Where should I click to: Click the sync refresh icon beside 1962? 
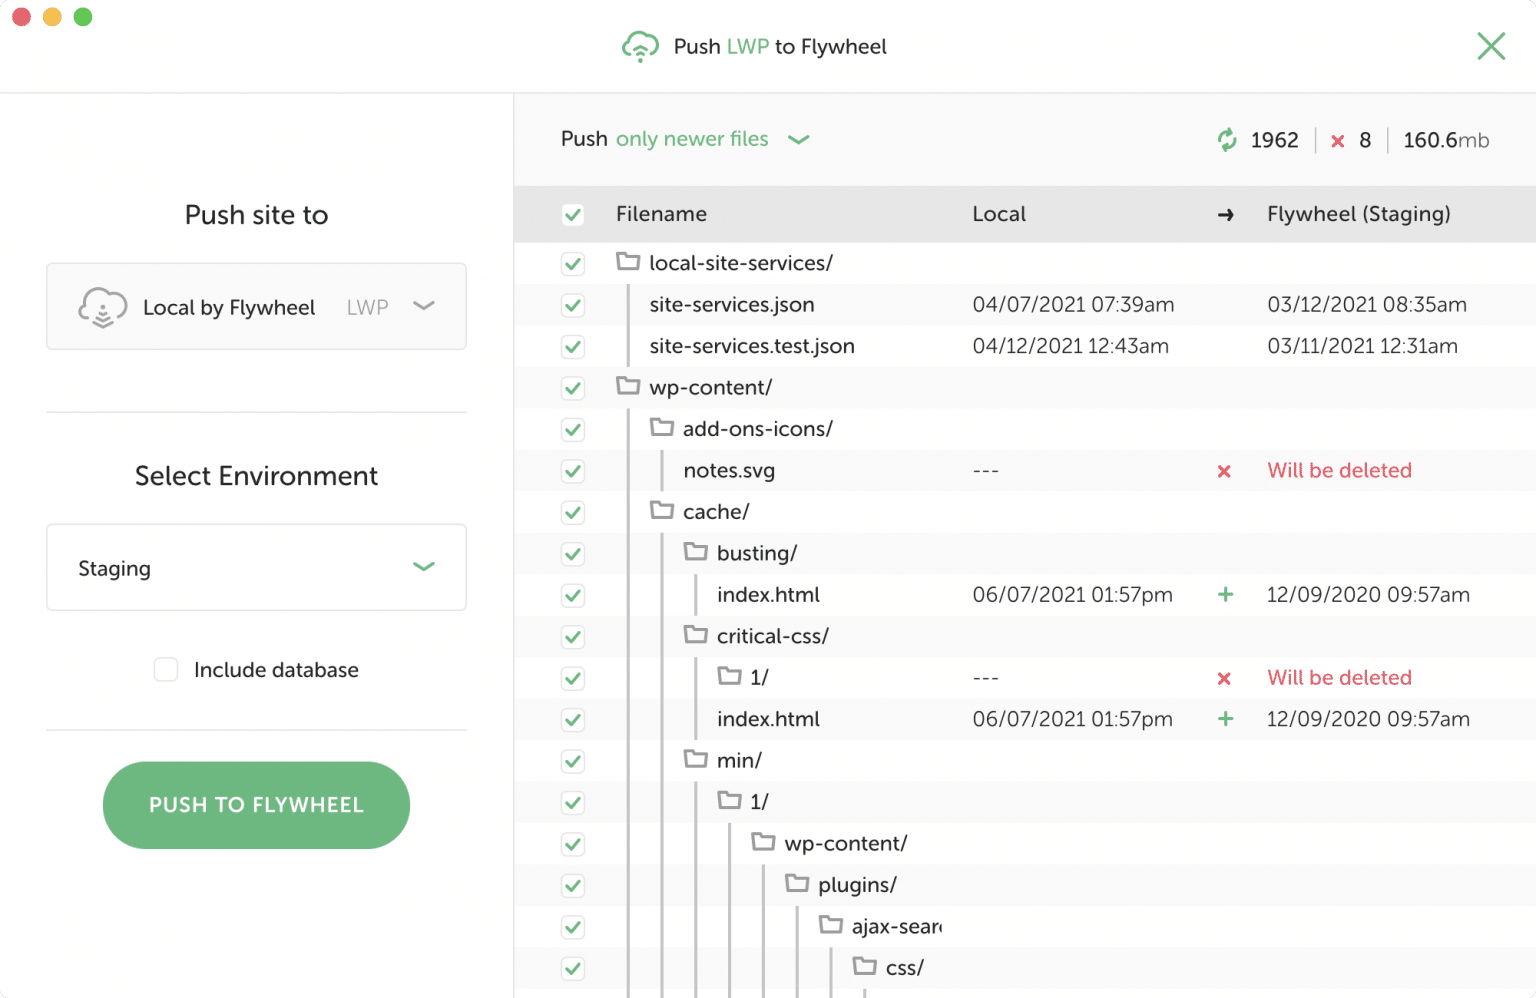1227,140
